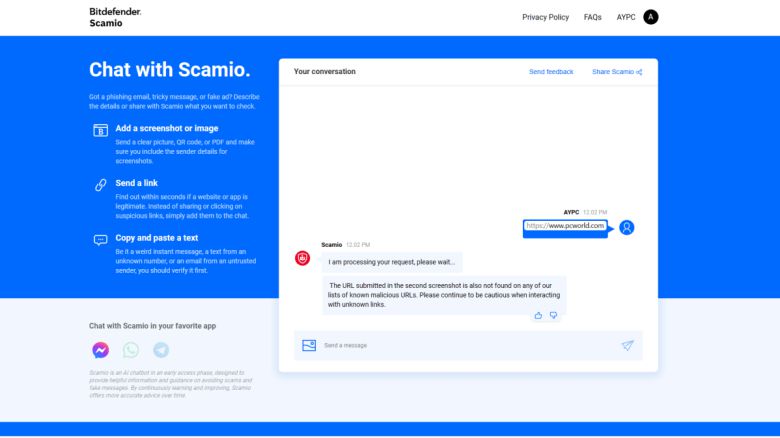Open the account menu via black A avatar
This screenshot has height=438, width=780.
651,17
